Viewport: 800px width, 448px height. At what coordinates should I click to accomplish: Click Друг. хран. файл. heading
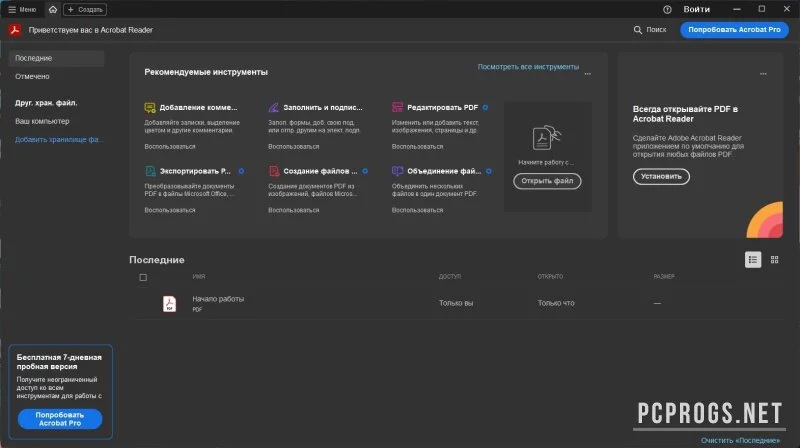(46, 103)
